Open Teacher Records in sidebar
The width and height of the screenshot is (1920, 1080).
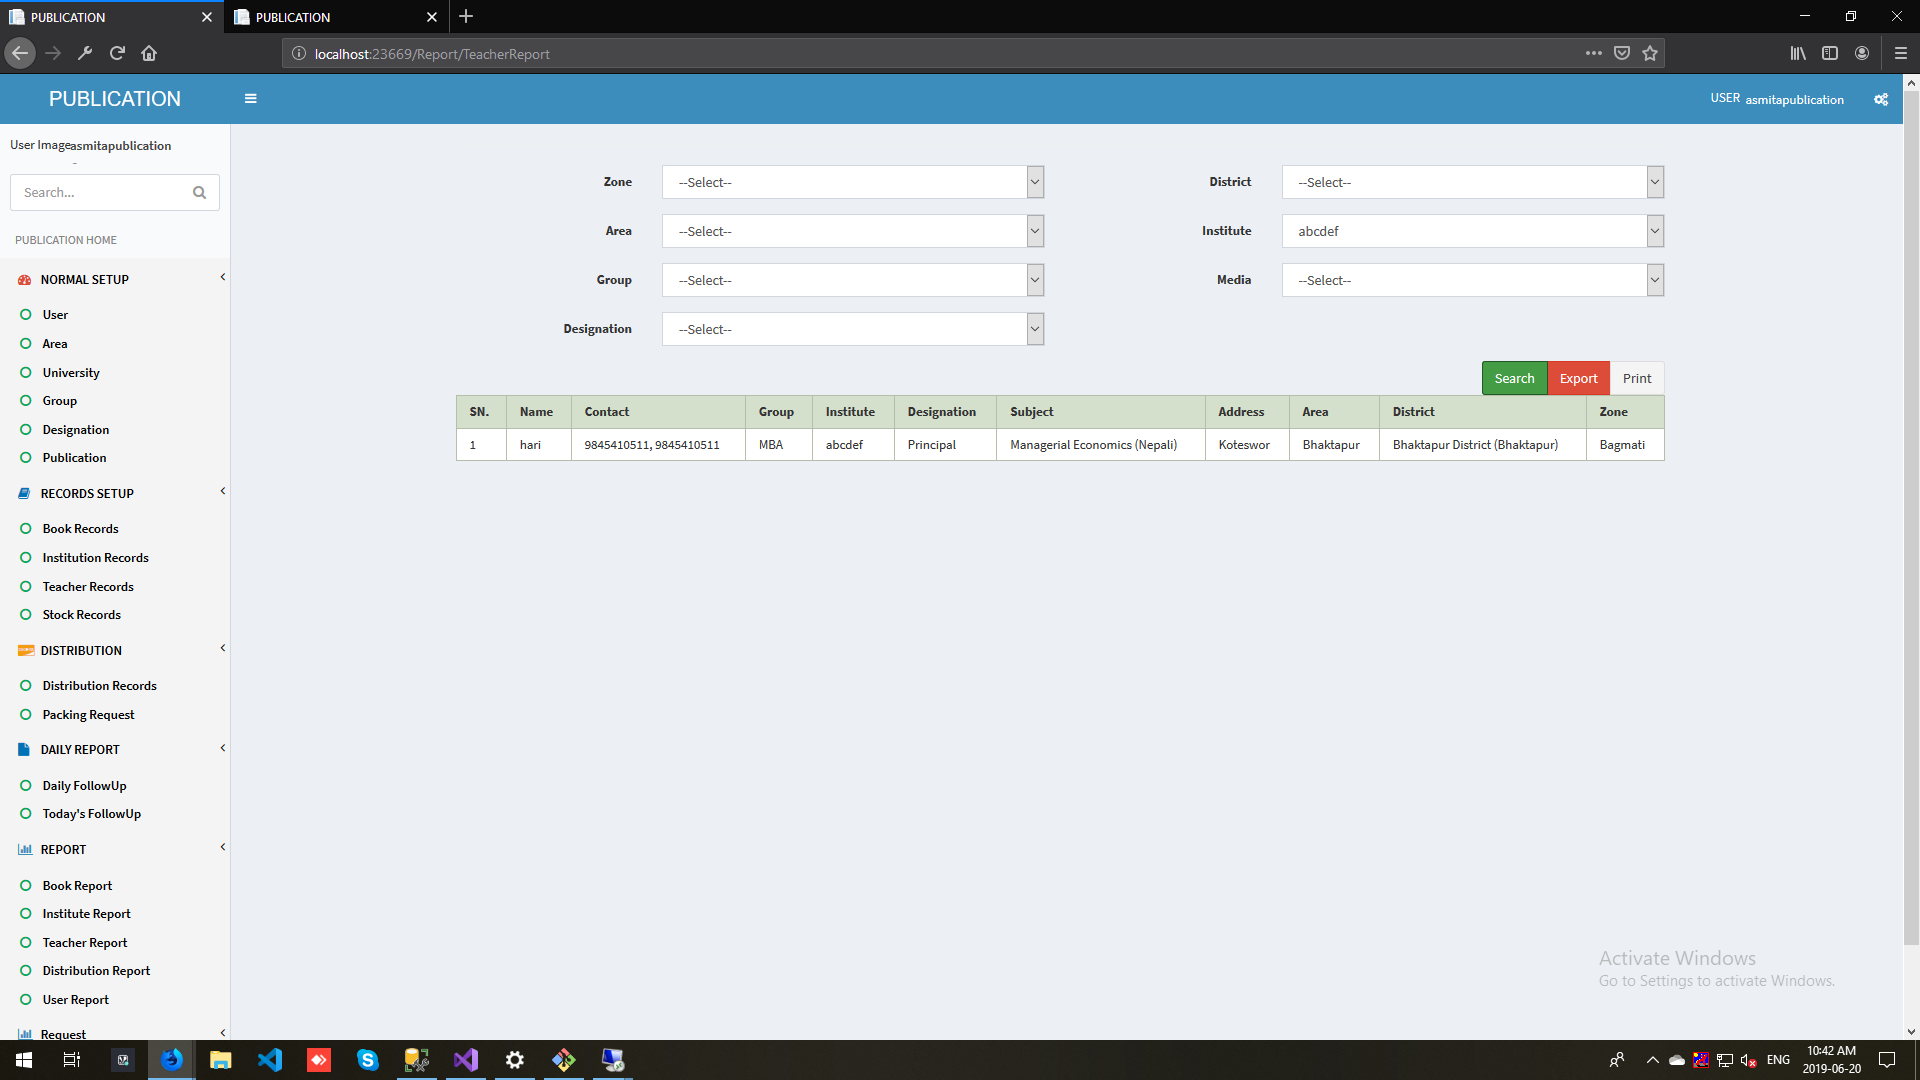coord(88,587)
